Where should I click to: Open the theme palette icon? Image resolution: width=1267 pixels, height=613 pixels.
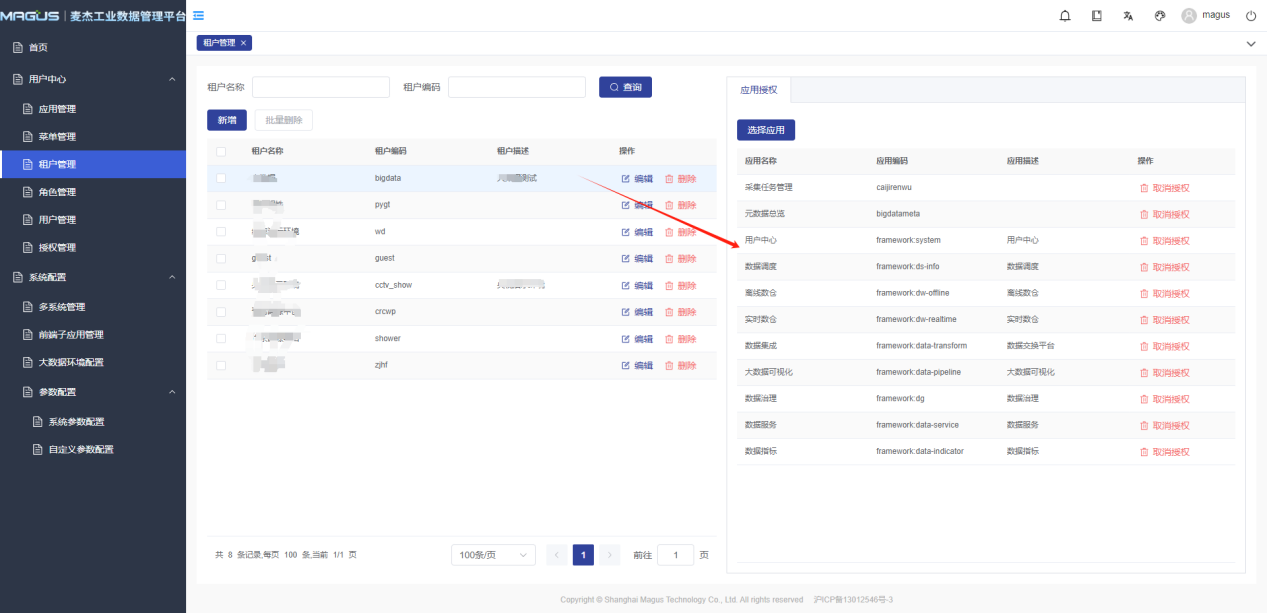point(1160,16)
